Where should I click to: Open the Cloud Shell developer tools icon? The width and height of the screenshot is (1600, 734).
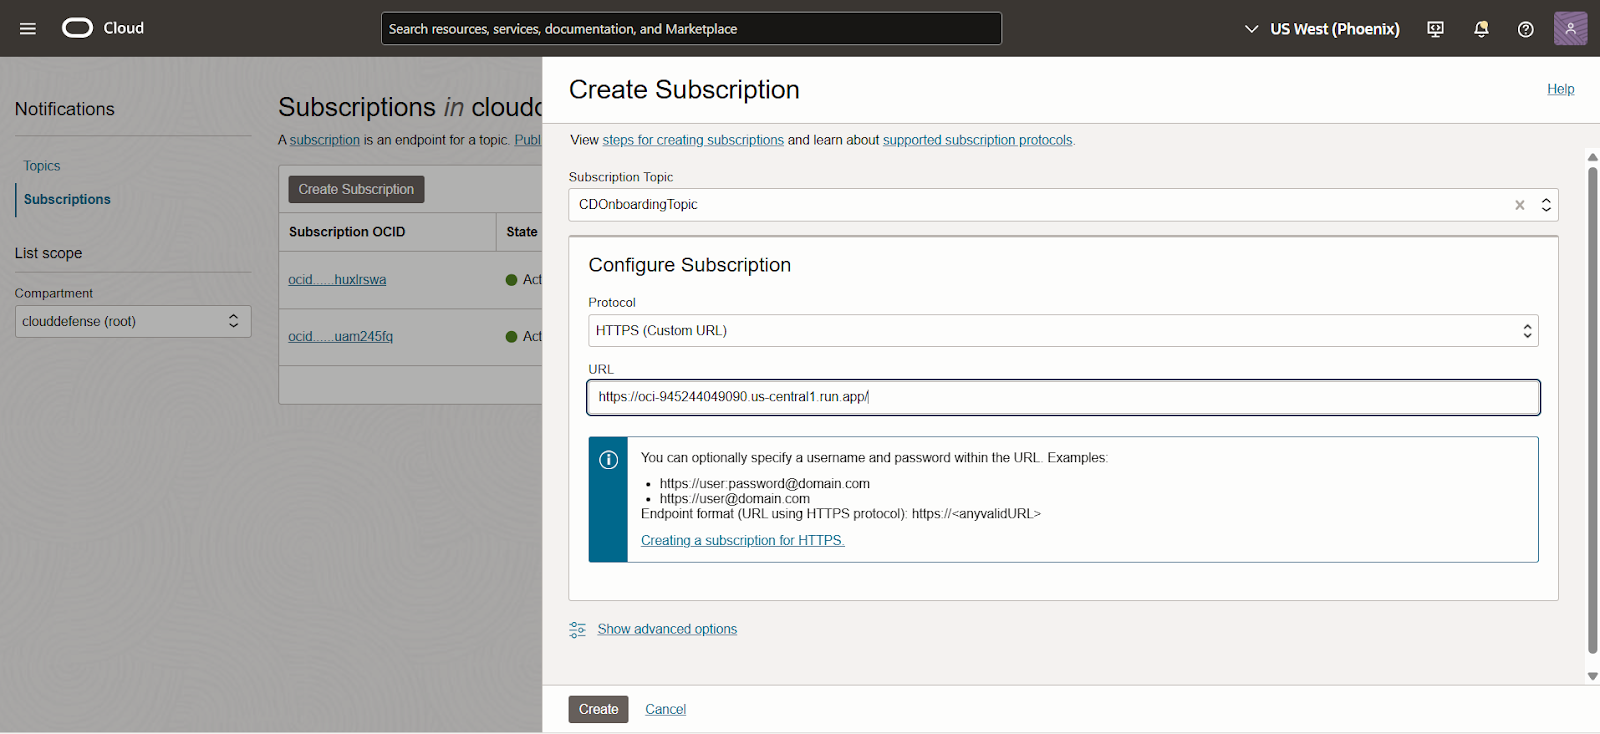(x=1435, y=29)
